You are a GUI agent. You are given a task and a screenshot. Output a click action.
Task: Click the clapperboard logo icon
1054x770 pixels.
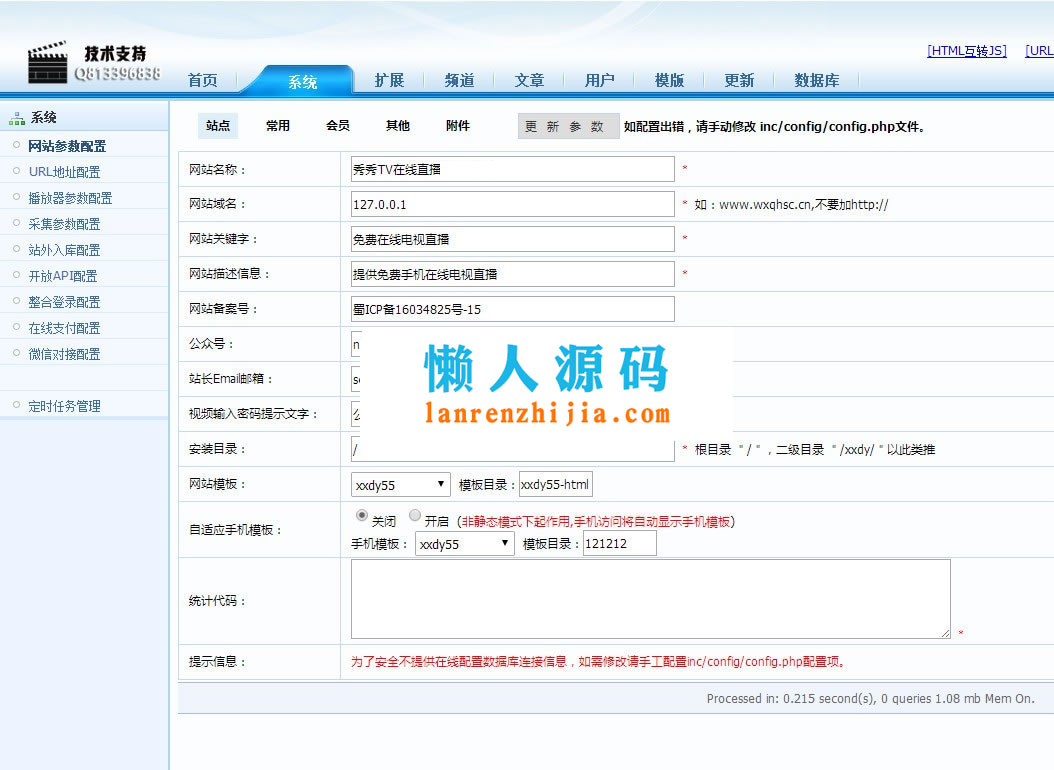(x=47, y=63)
